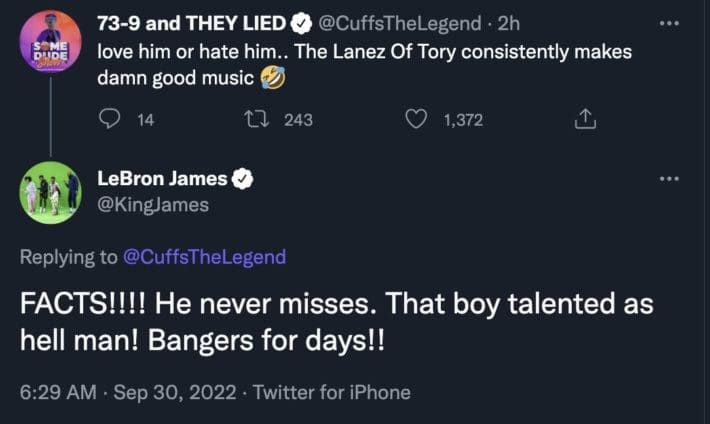The image size is (710, 424).
Task: Like the tweet with the heart icon
Action: tap(415, 120)
